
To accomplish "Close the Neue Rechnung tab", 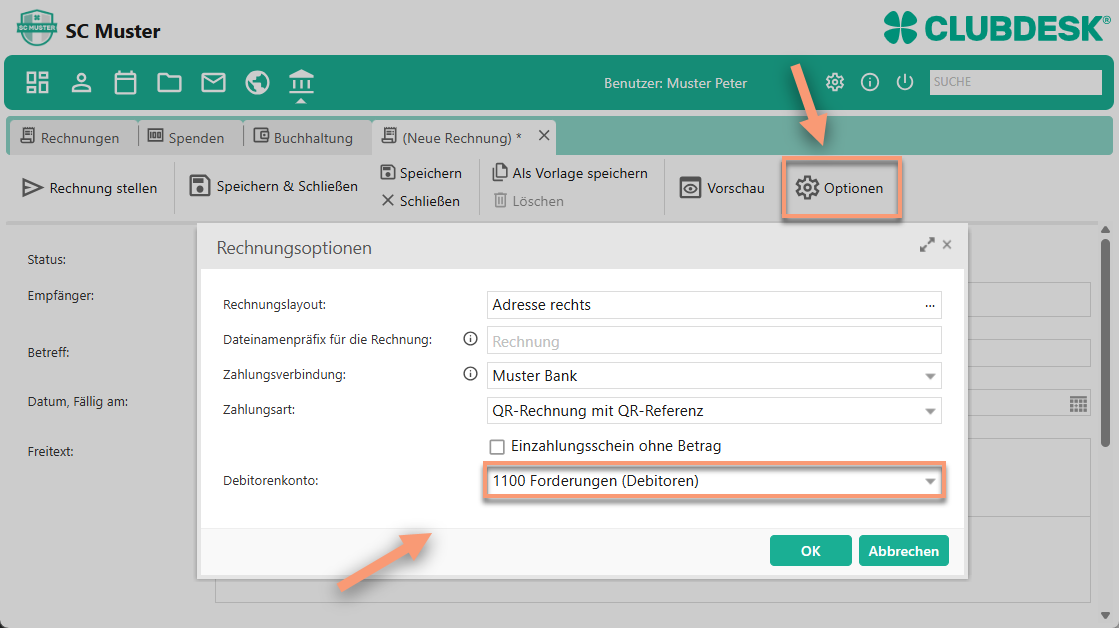I will pos(544,135).
